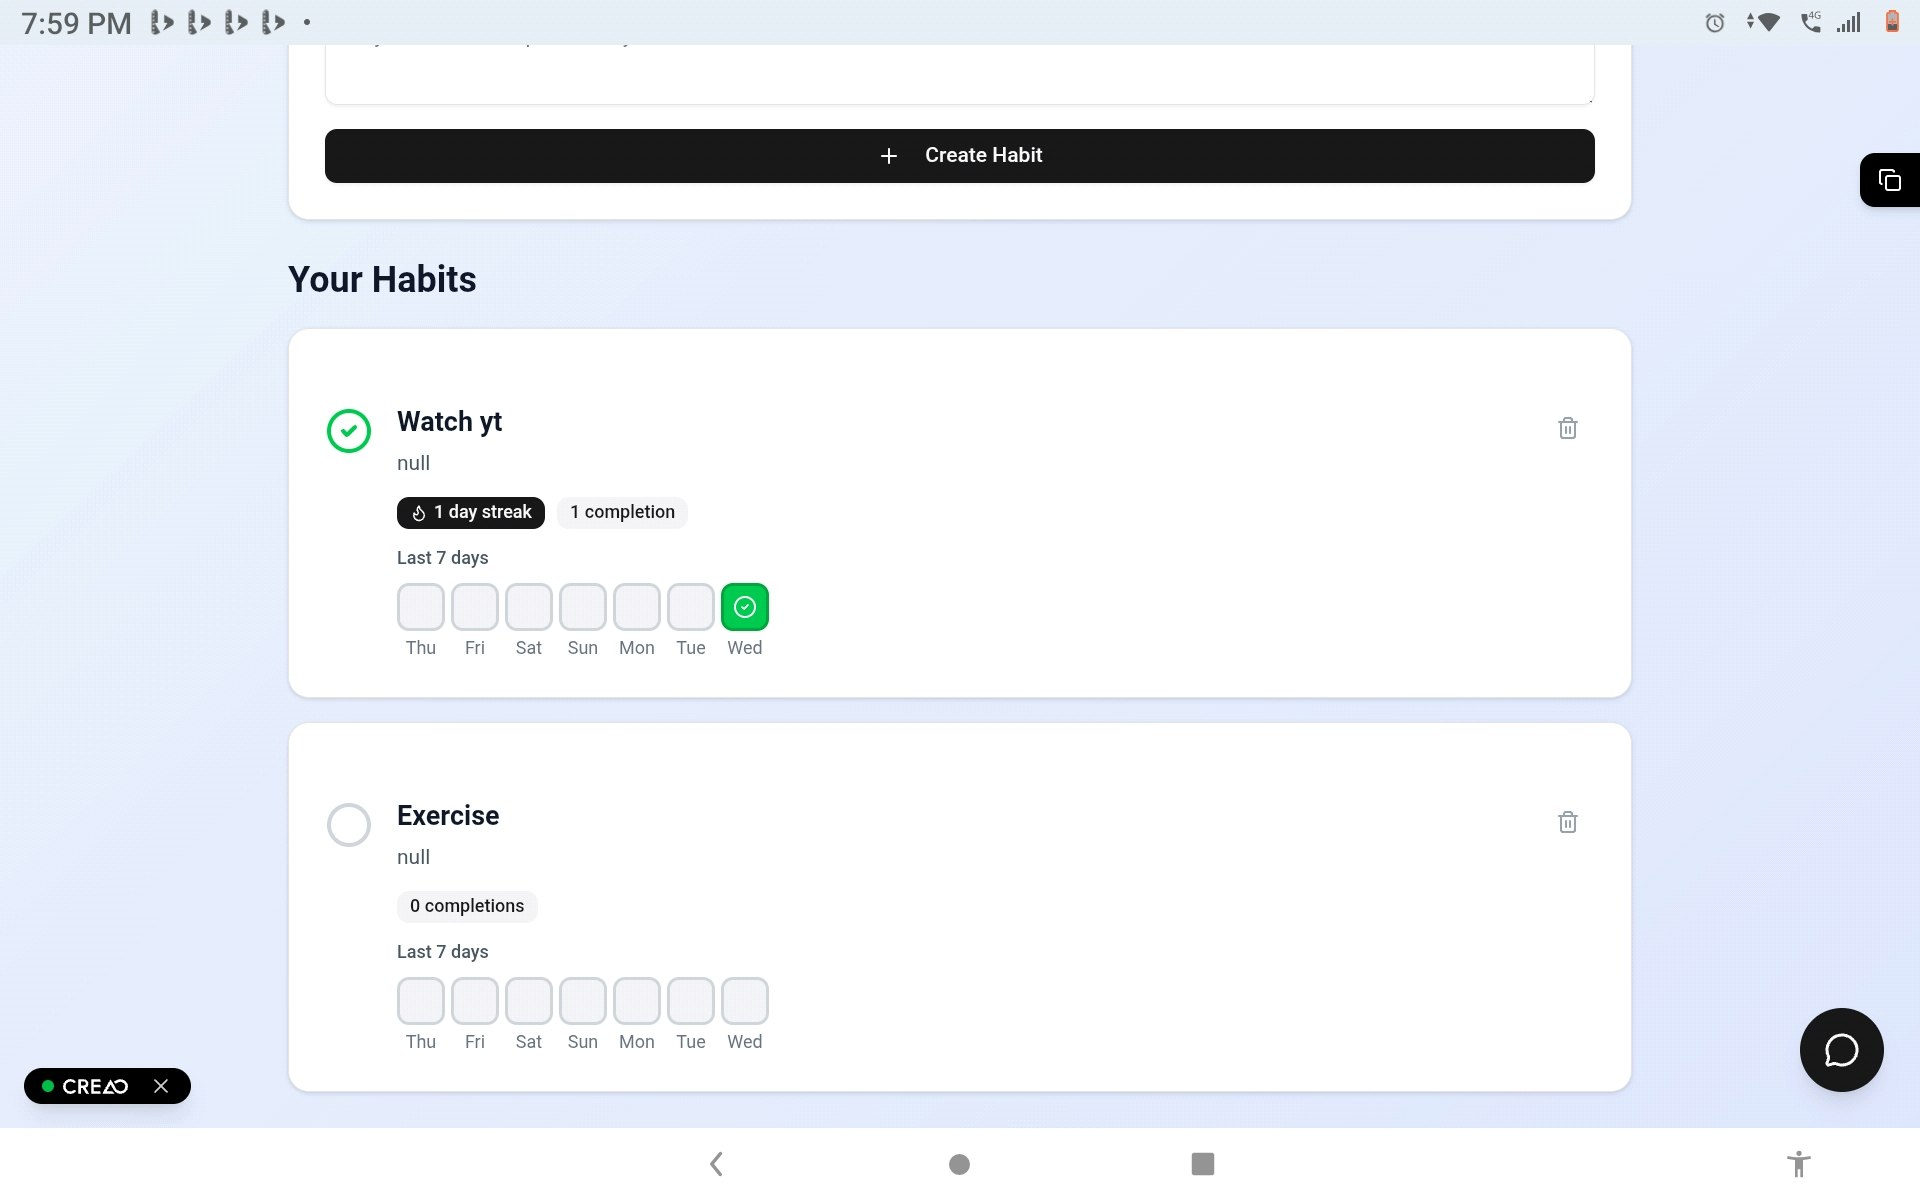Screen dimensions: 1920x1200
Task: Mark Exercise as complete via empty circle
Action: [x=348, y=825]
